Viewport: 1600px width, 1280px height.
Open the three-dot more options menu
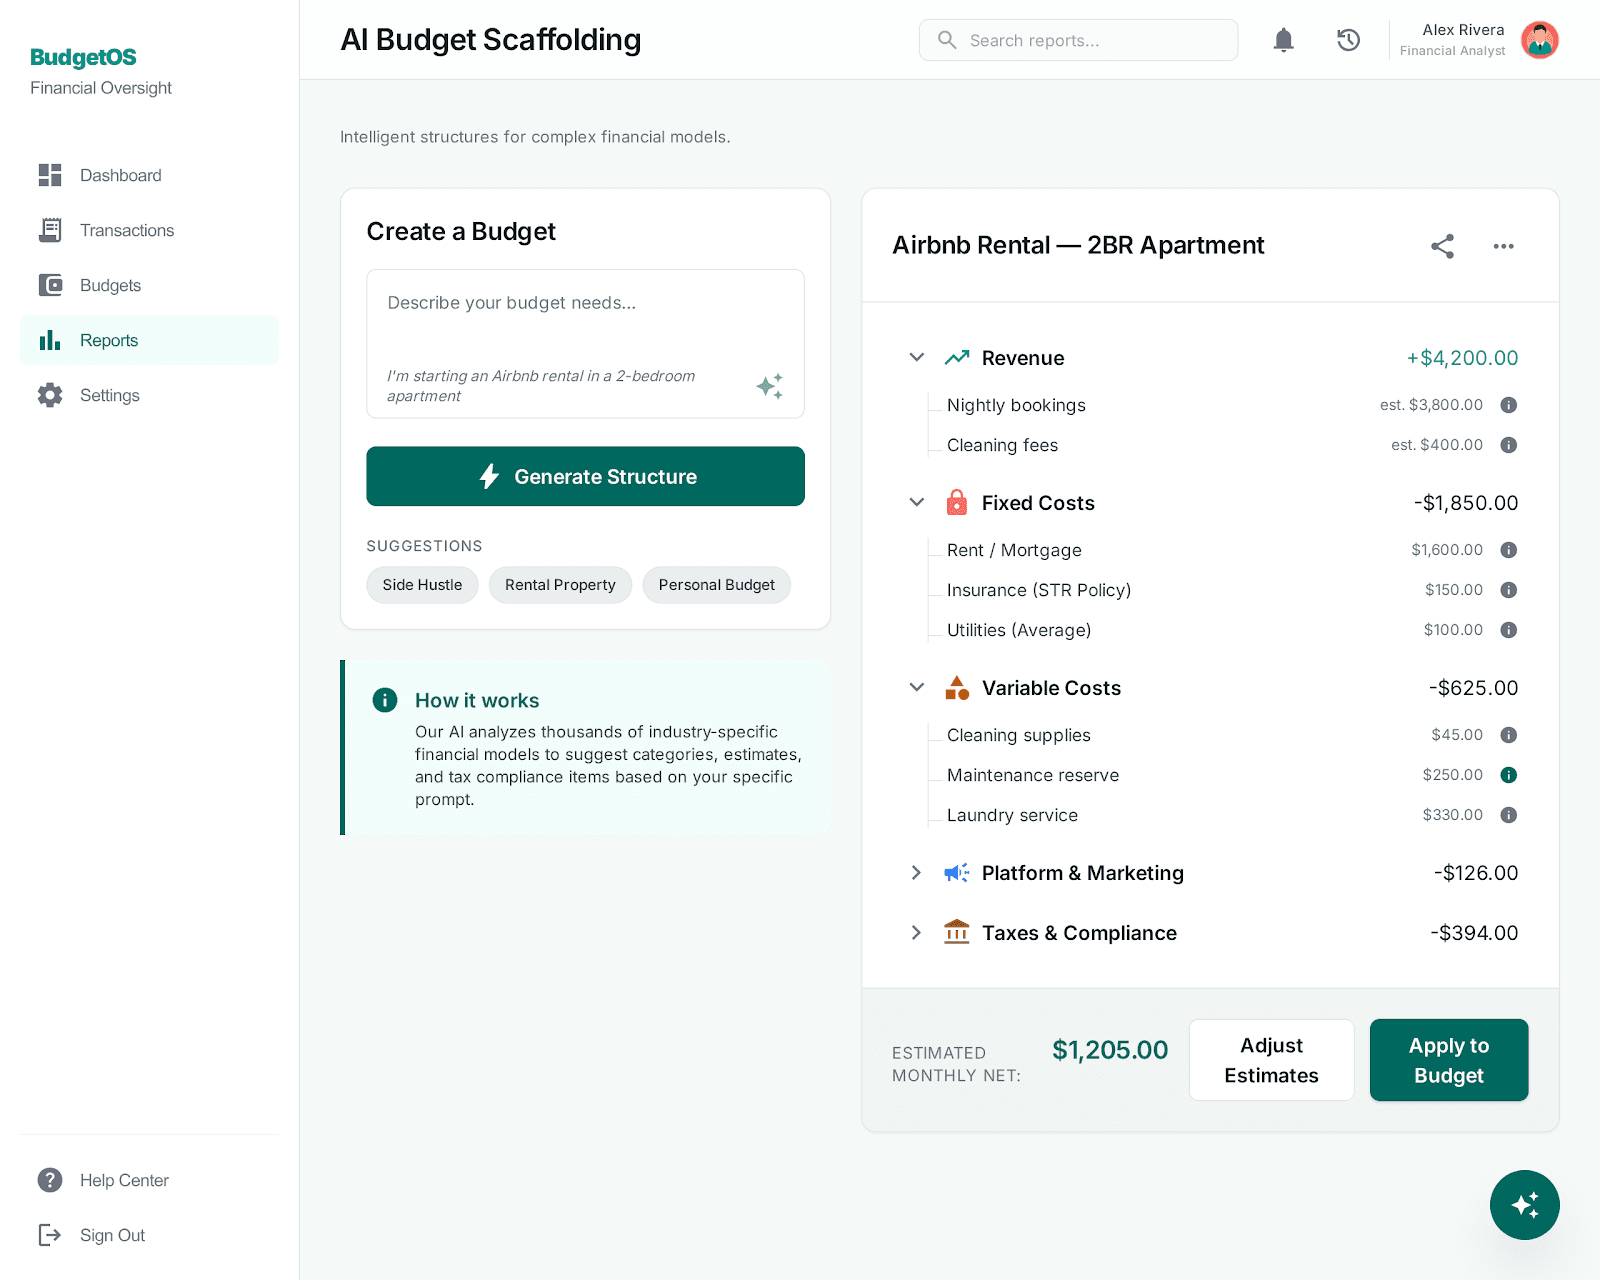1503,246
